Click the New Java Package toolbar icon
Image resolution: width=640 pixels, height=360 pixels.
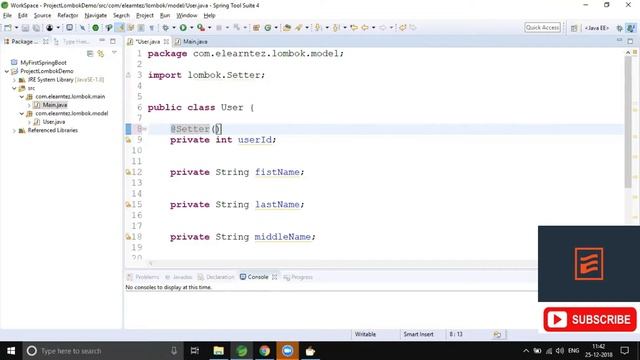256,28
